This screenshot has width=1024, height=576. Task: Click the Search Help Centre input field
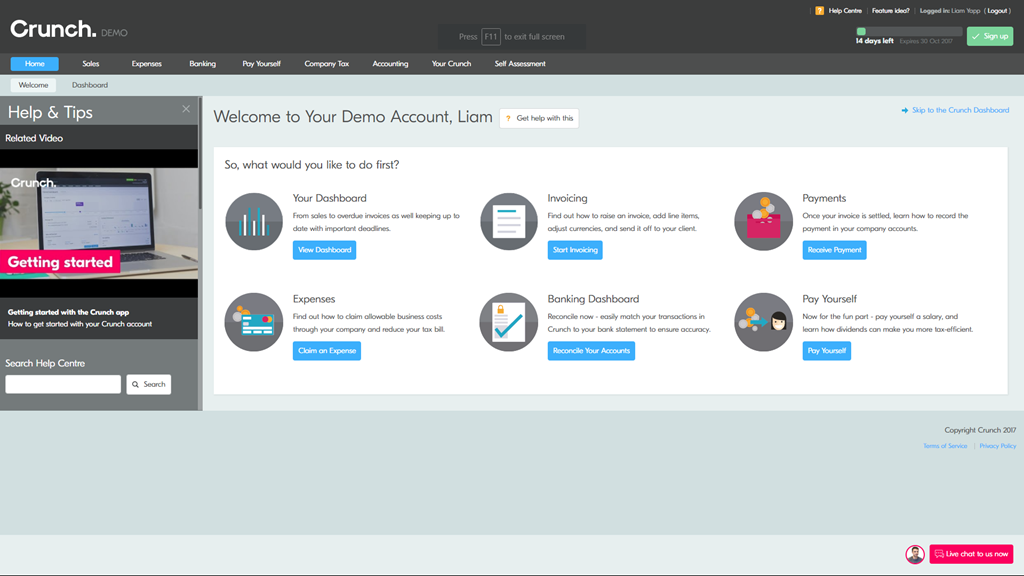[x=63, y=384]
